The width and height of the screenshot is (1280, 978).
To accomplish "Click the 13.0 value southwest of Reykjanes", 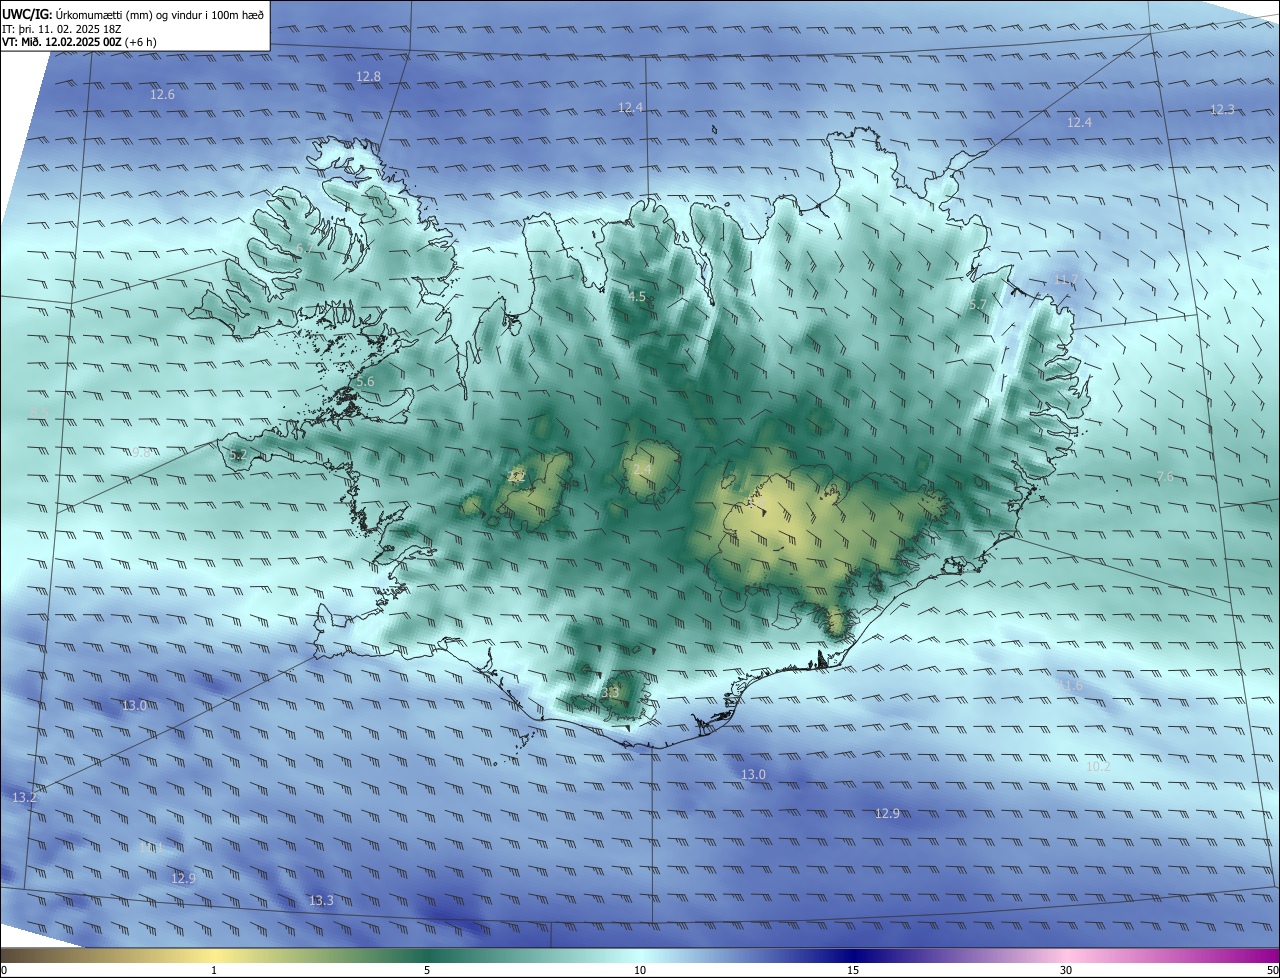I will [x=134, y=706].
